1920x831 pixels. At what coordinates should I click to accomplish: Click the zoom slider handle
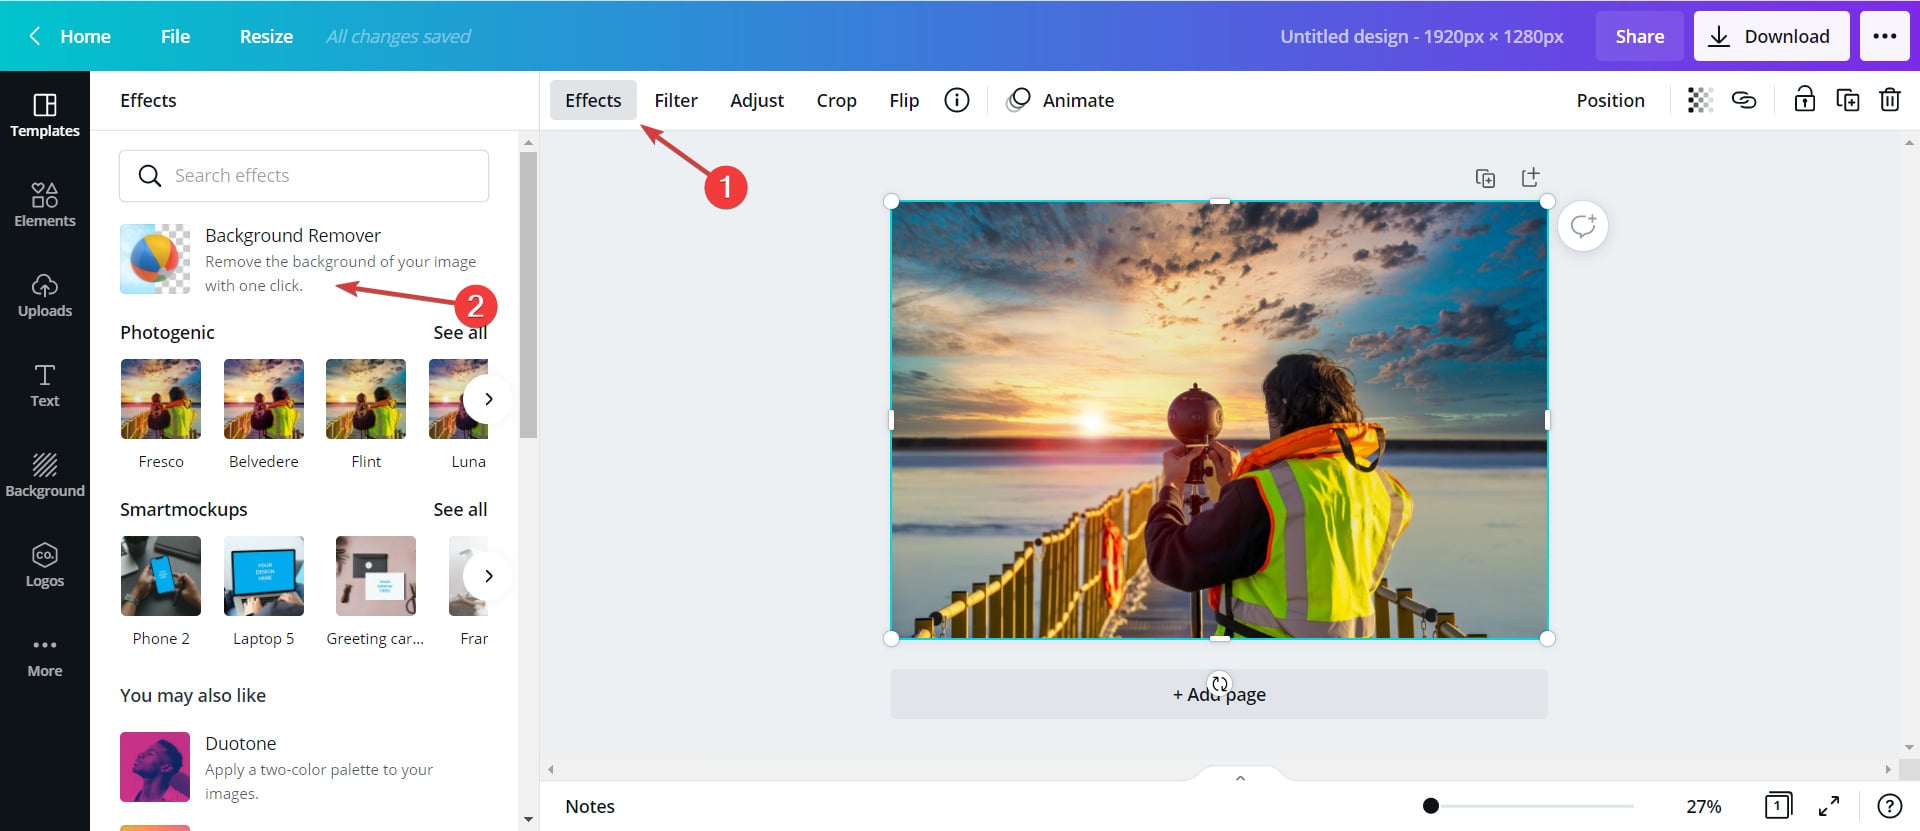tap(1431, 806)
